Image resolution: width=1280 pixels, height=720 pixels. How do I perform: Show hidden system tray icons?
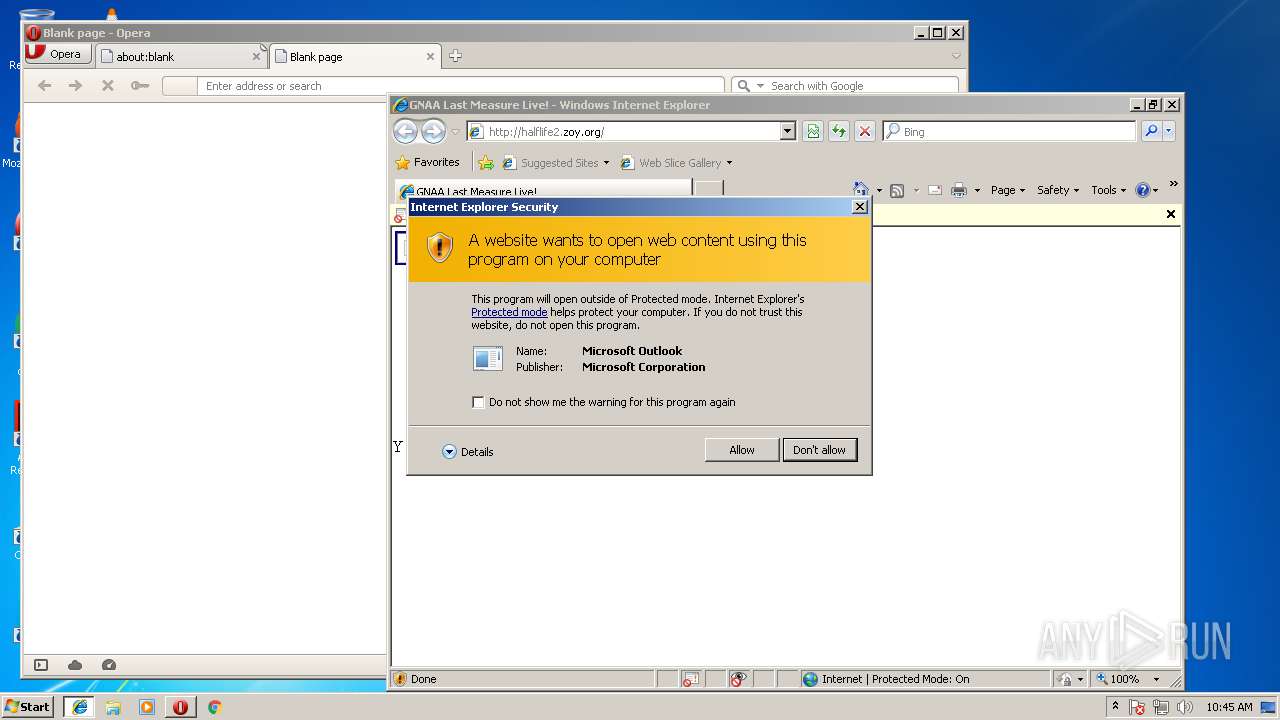coord(1115,707)
